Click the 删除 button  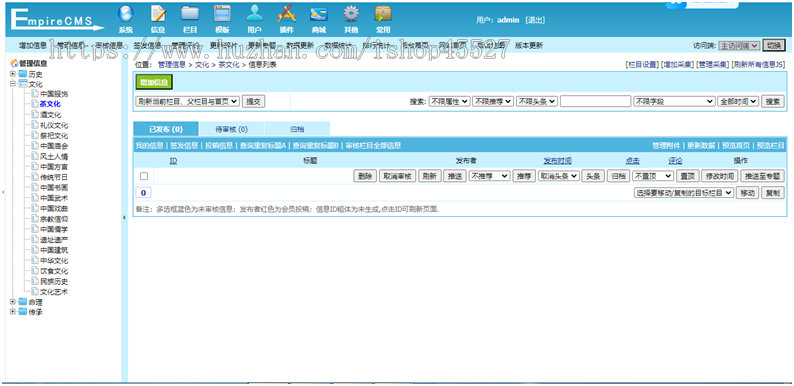pyautogui.click(x=365, y=176)
